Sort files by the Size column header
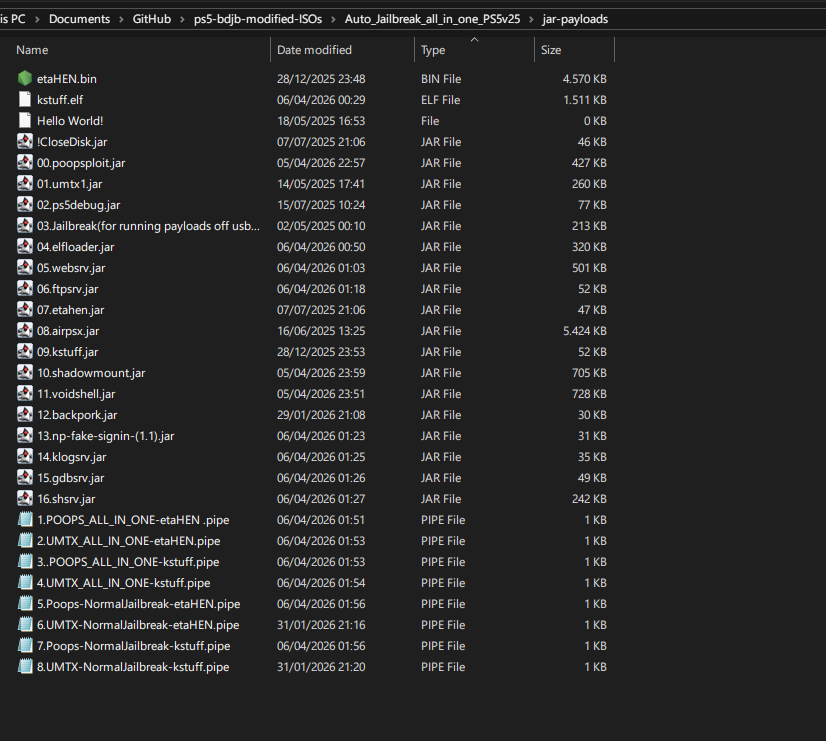The width and height of the screenshot is (826, 741). tap(551, 50)
